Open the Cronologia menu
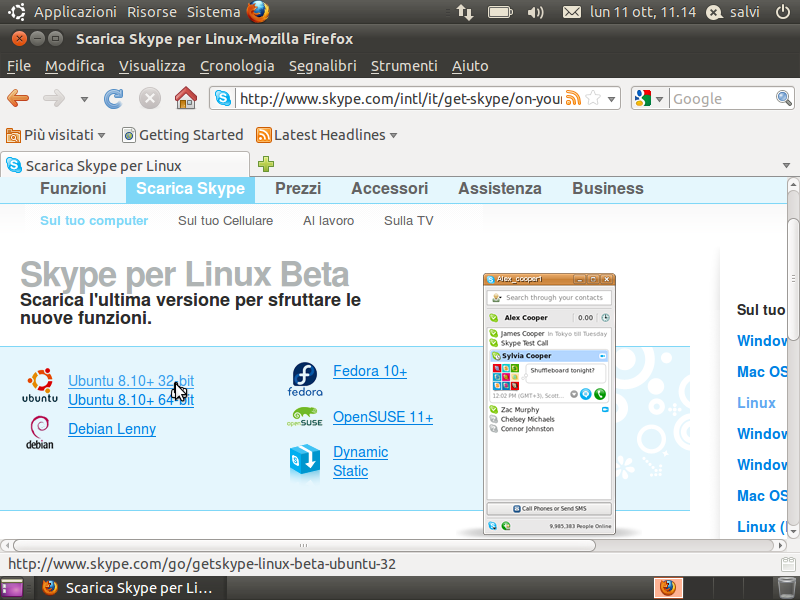Image resolution: width=800 pixels, height=600 pixels. coord(237,66)
